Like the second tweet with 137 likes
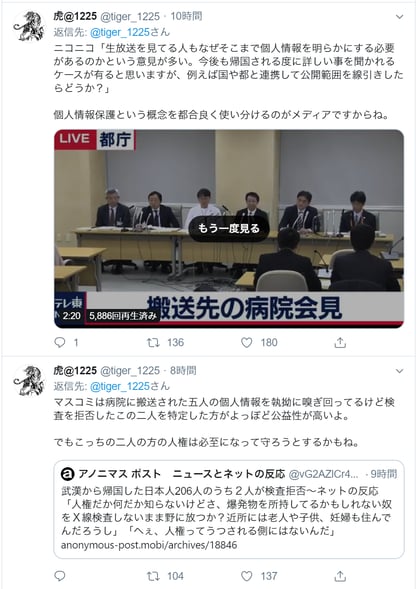This screenshot has height=589, width=418. tap(246, 576)
